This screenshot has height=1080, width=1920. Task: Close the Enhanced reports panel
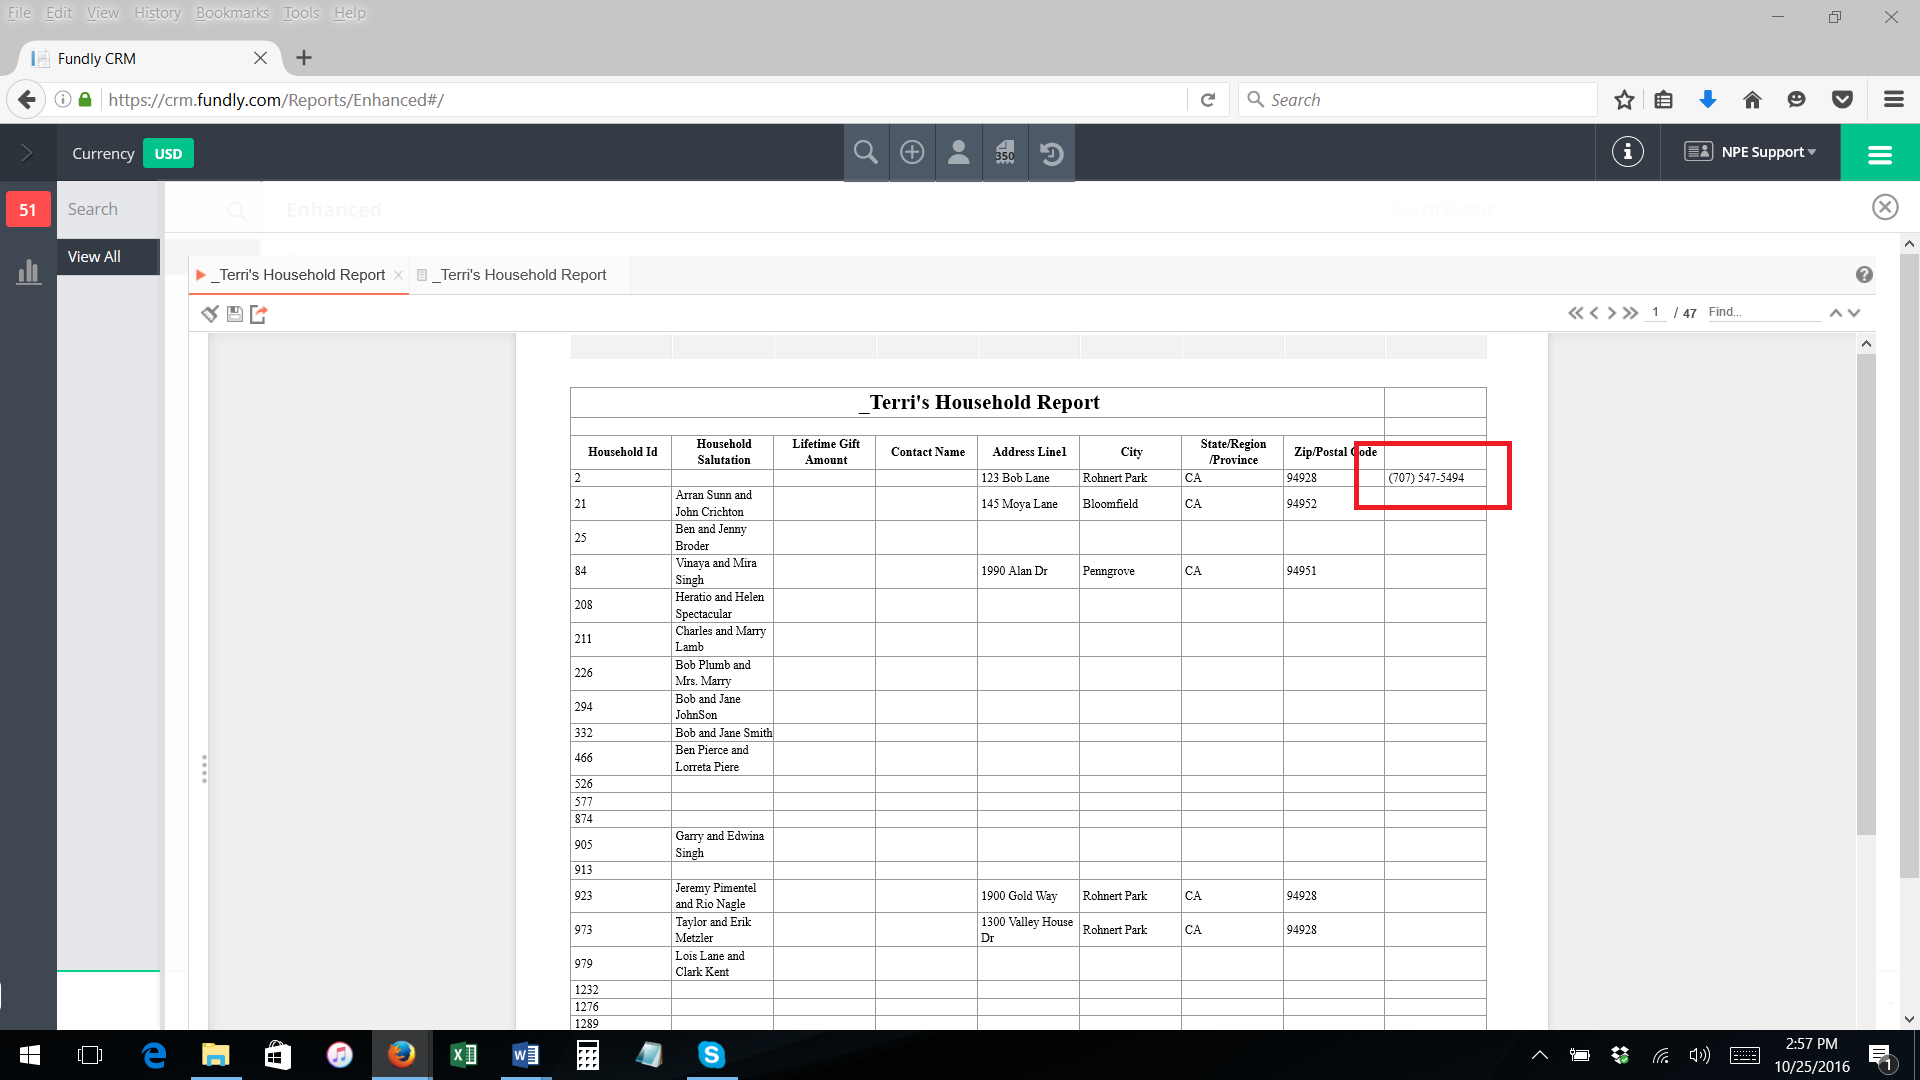1885,207
